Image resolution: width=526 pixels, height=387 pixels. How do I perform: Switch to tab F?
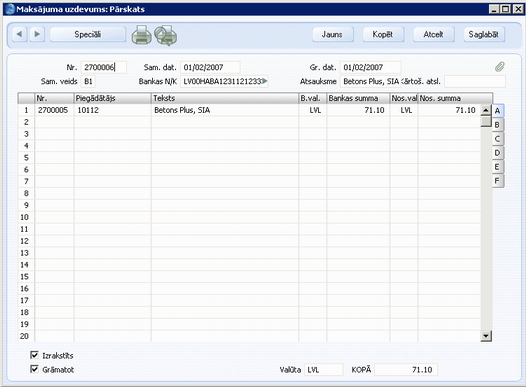(497, 181)
